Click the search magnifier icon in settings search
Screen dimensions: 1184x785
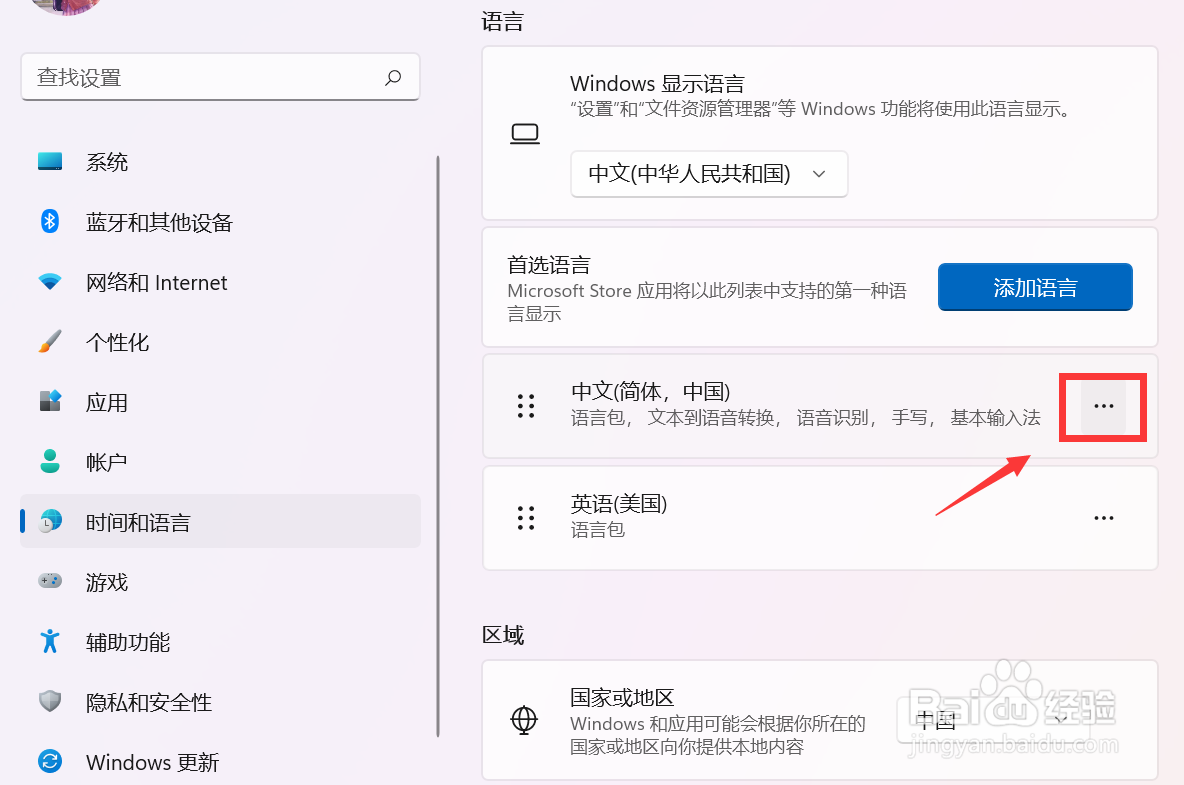[393, 77]
